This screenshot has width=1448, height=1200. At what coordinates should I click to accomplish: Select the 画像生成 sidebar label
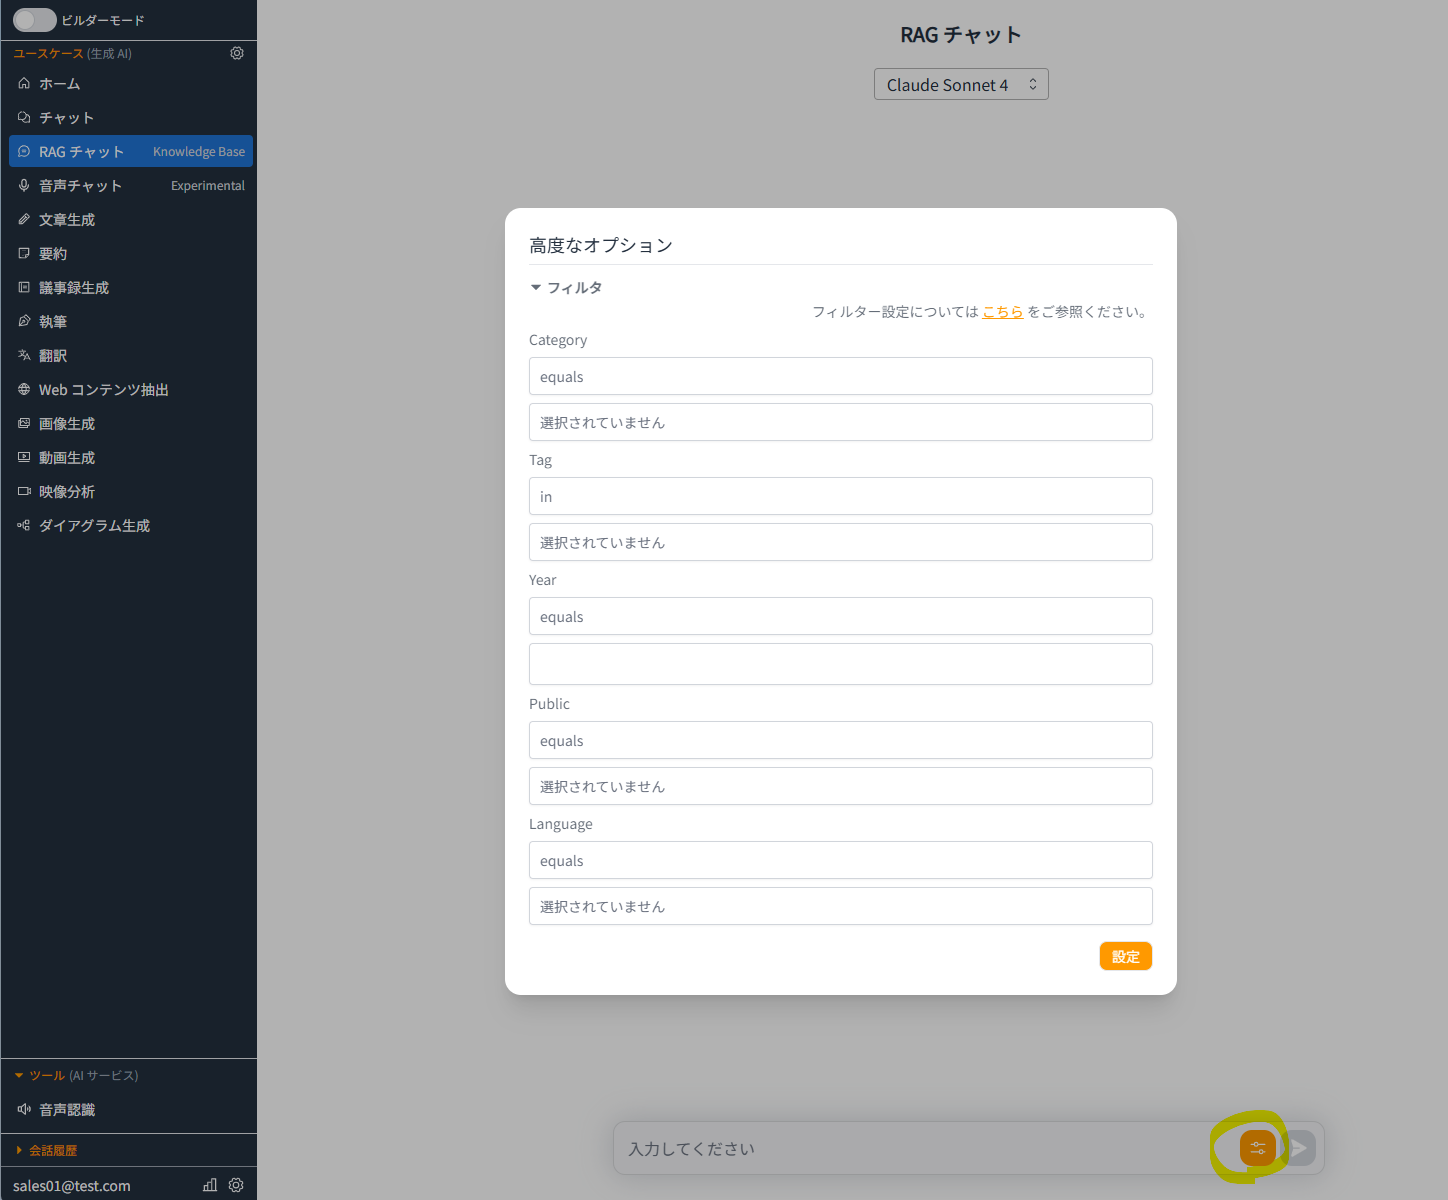pos(67,424)
